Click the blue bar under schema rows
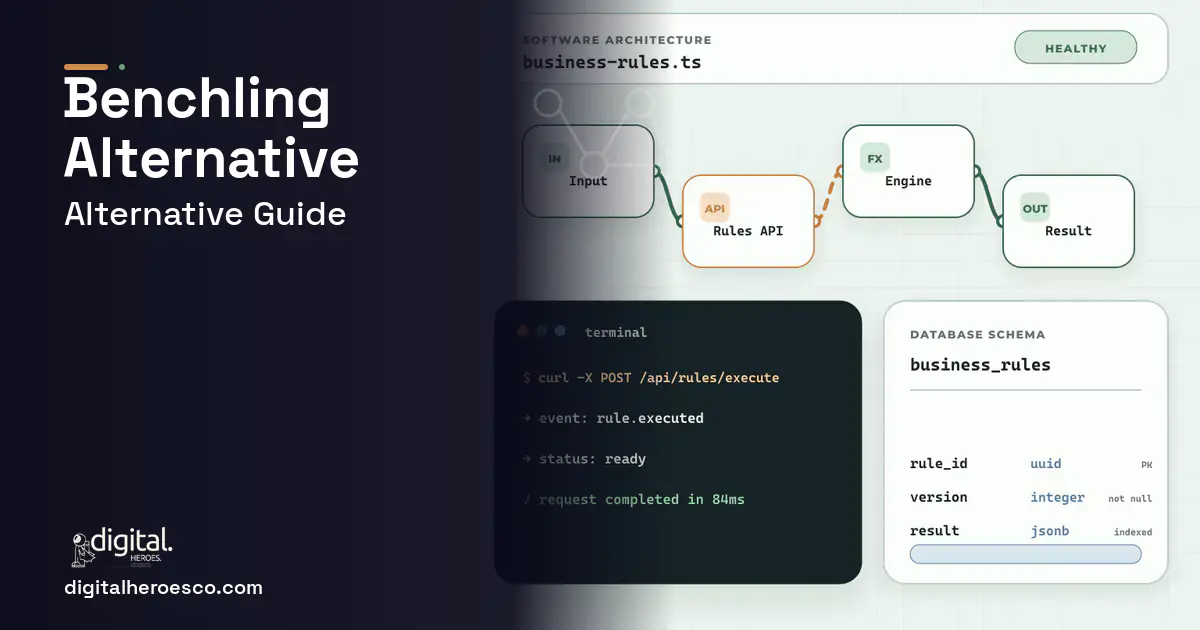The image size is (1200, 630). (1025, 554)
